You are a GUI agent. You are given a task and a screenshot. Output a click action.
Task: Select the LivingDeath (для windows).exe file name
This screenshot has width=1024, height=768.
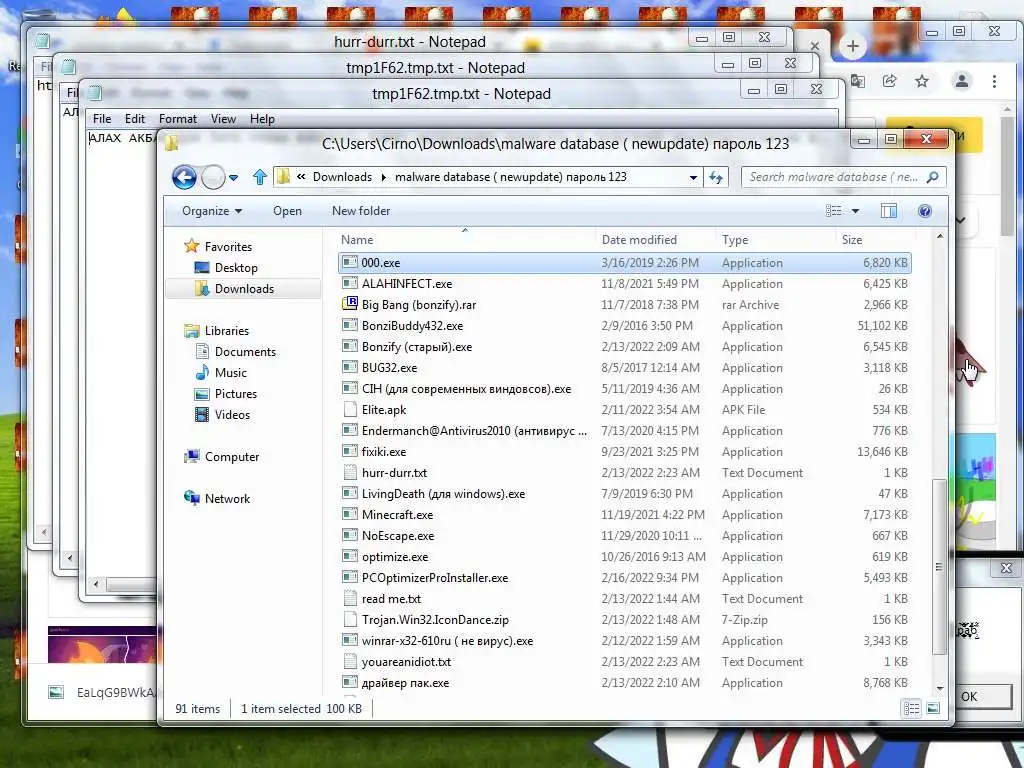coord(443,494)
